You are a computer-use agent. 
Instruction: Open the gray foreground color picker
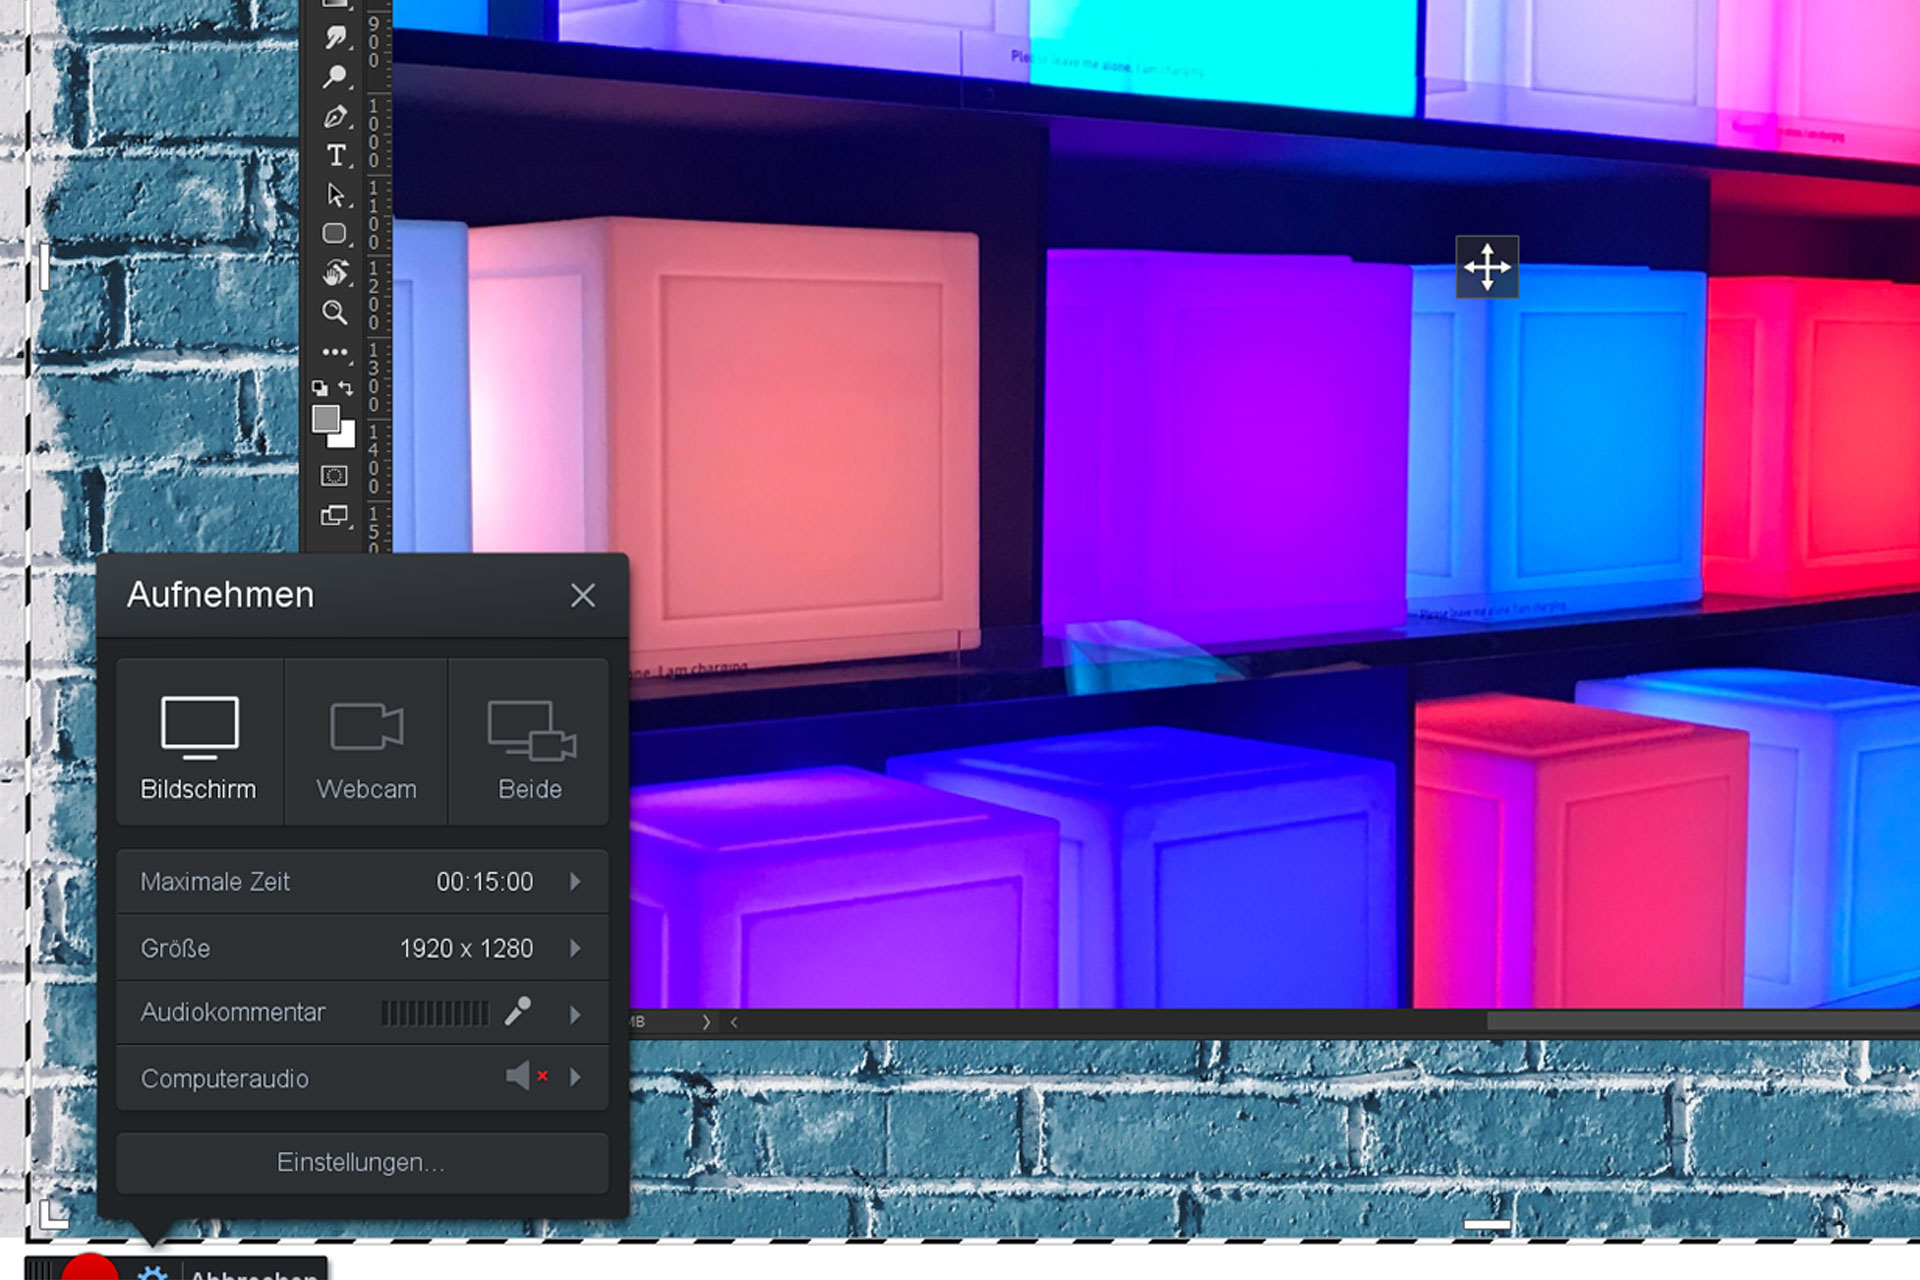pos(325,419)
